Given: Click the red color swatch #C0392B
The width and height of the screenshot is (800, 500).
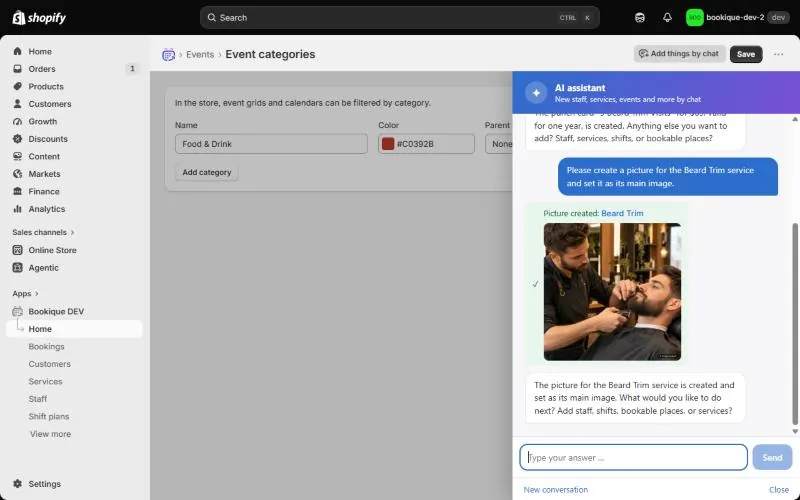Looking at the screenshot, I should coord(388,144).
